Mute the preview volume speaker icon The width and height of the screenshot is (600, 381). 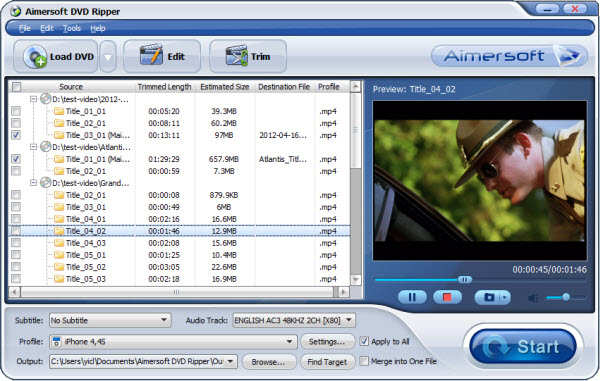533,297
